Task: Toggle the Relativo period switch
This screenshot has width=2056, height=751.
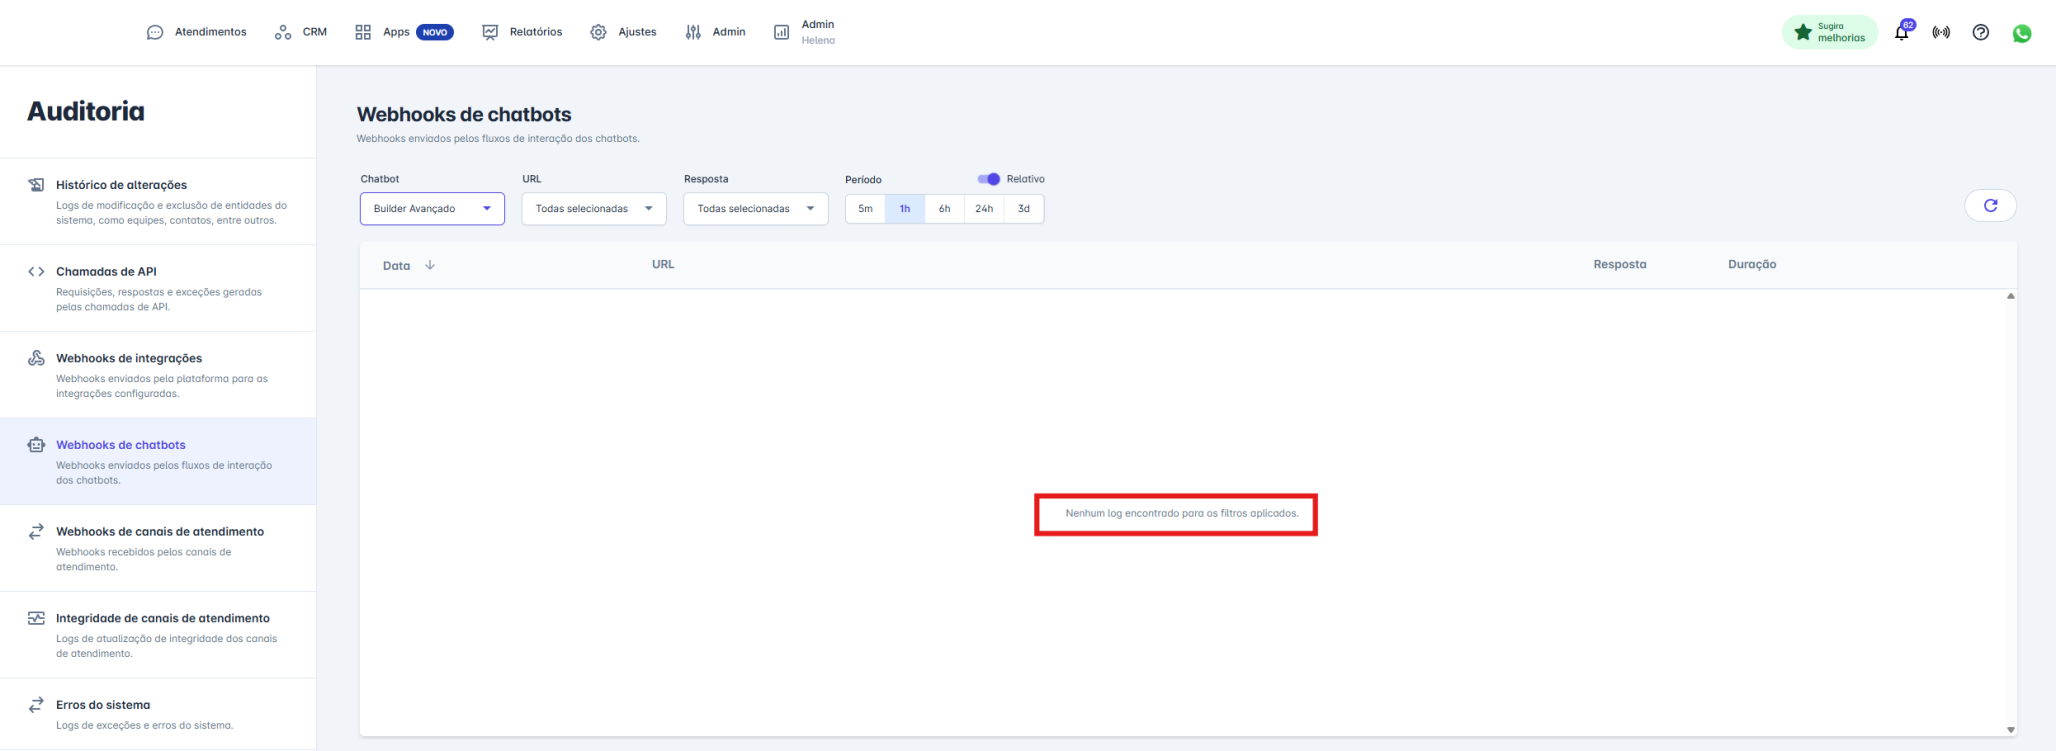Action: (989, 179)
